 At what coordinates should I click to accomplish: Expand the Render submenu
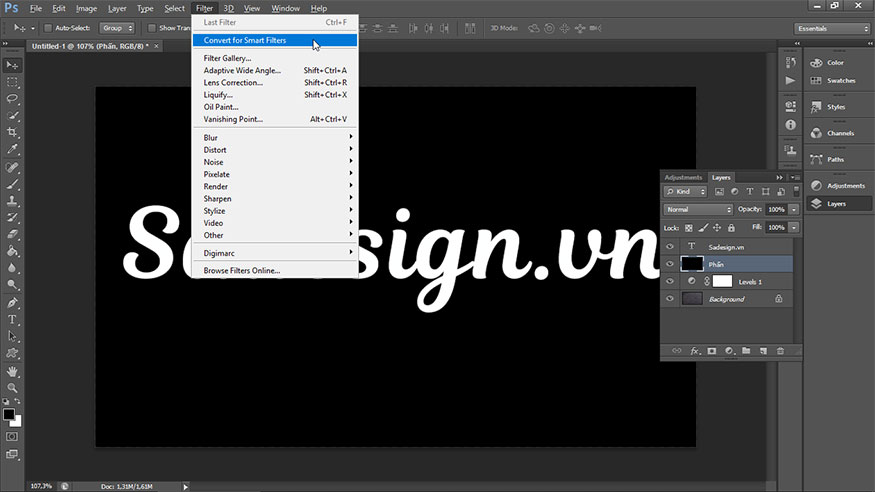pyautogui.click(x=275, y=186)
